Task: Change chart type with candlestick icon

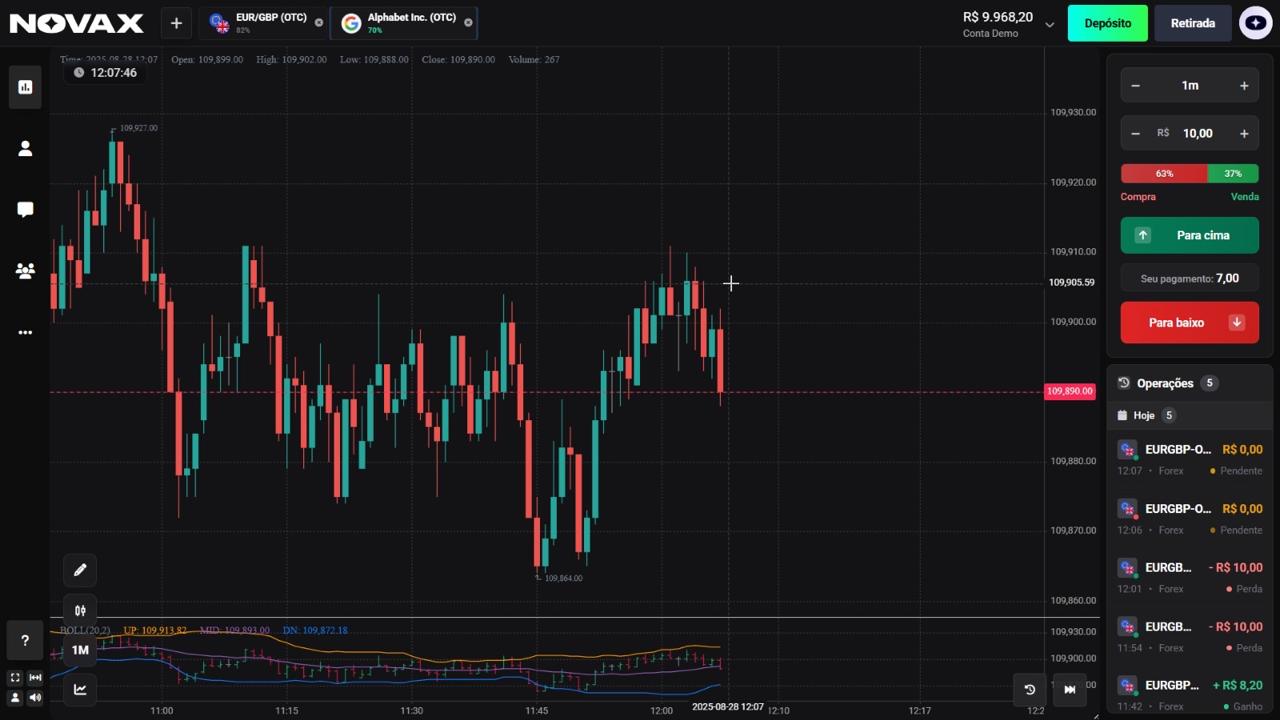Action: coord(80,611)
